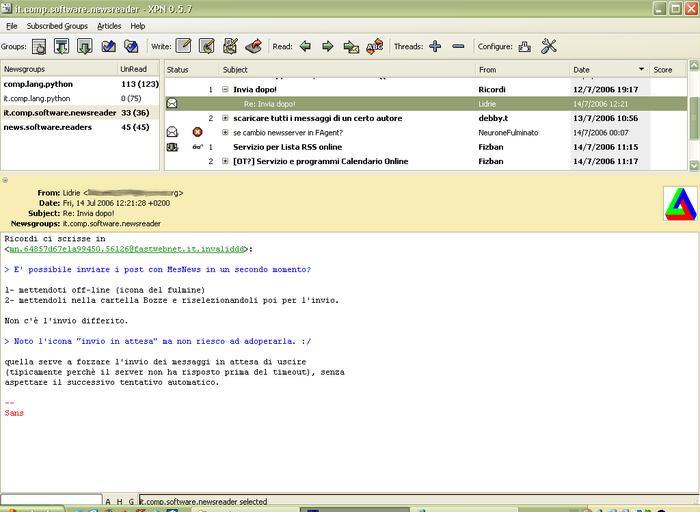Image resolution: width=700 pixels, height=512 pixels.
Task: Go to next article with right arrow
Action: pos(327,46)
